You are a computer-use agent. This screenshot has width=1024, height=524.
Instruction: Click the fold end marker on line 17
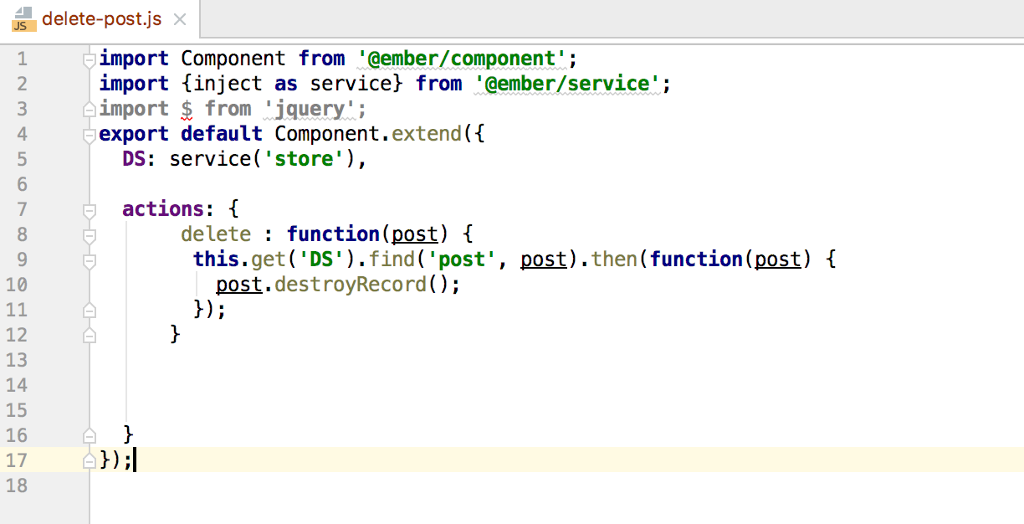point(89,461)
